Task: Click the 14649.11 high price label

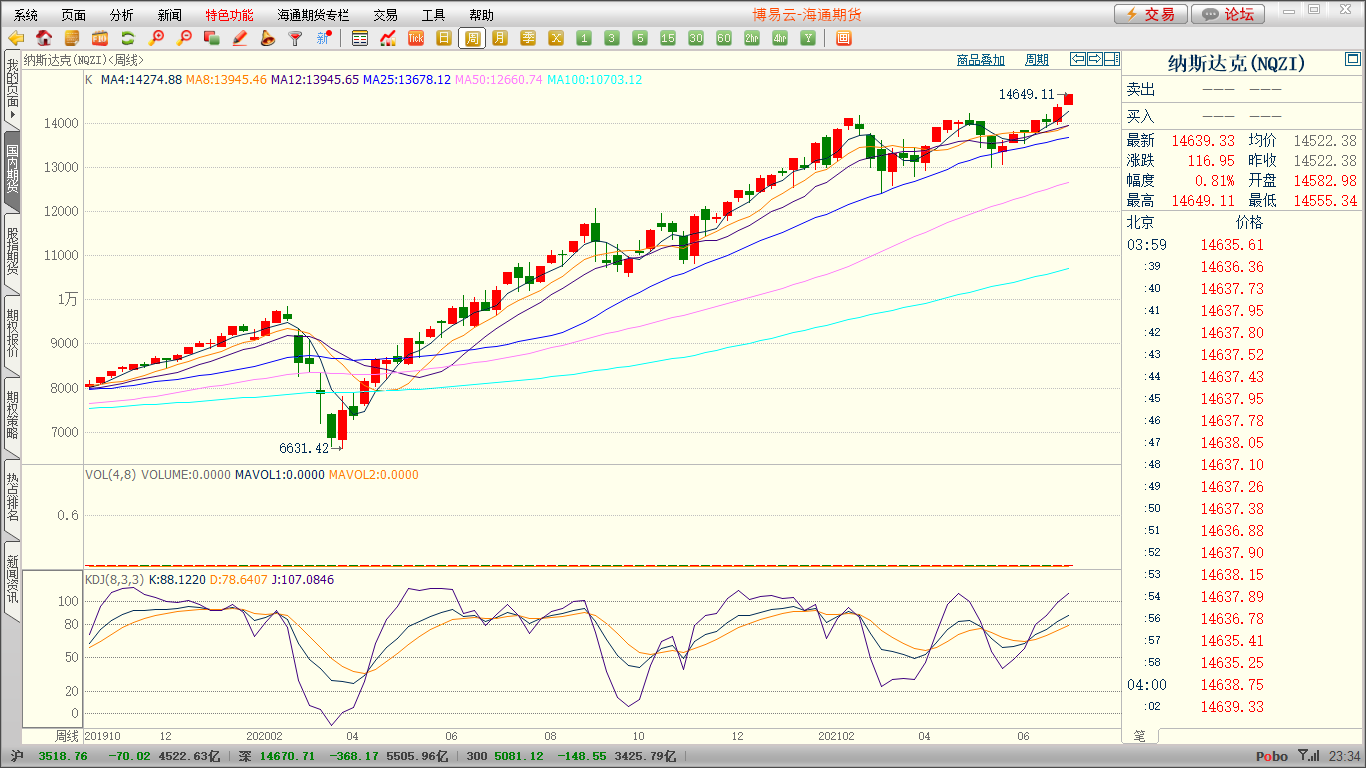Action: click(1027, 94)
